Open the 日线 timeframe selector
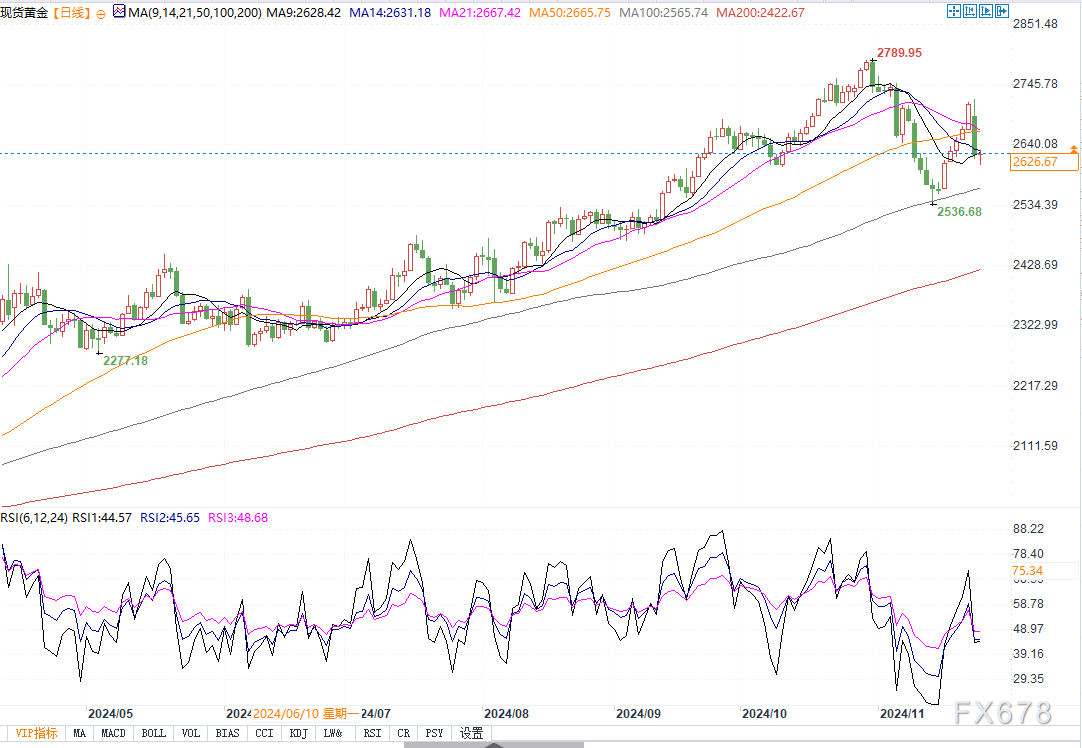This screenshot has width=1082, height=748. point(70,13)
